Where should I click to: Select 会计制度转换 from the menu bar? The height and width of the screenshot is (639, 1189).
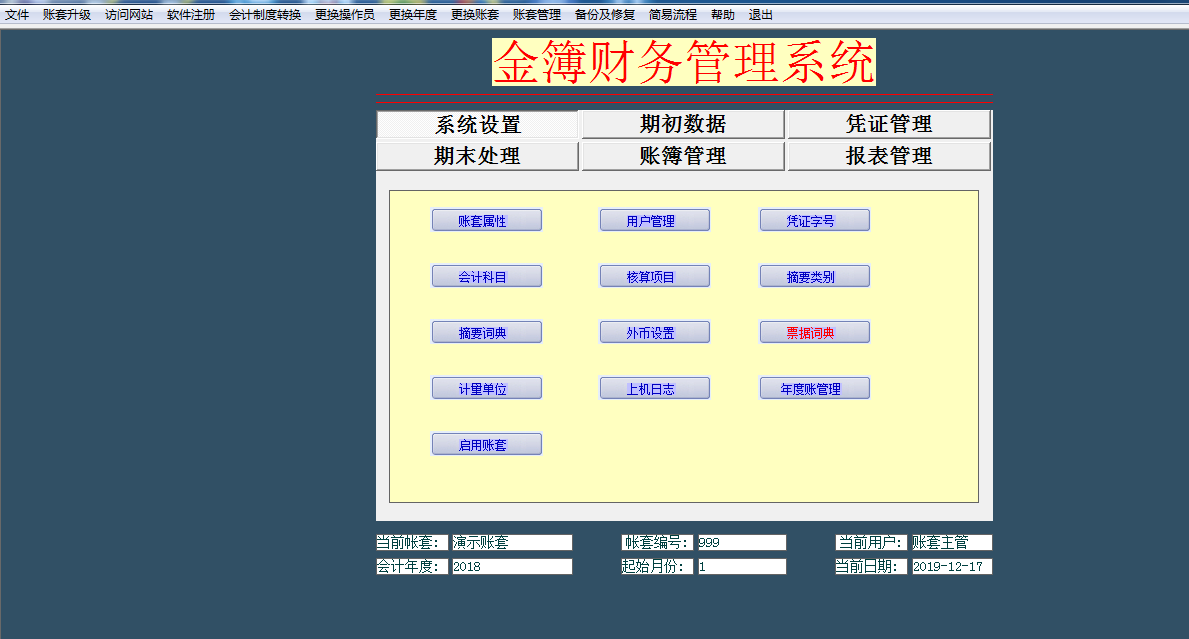click(265, 14)
